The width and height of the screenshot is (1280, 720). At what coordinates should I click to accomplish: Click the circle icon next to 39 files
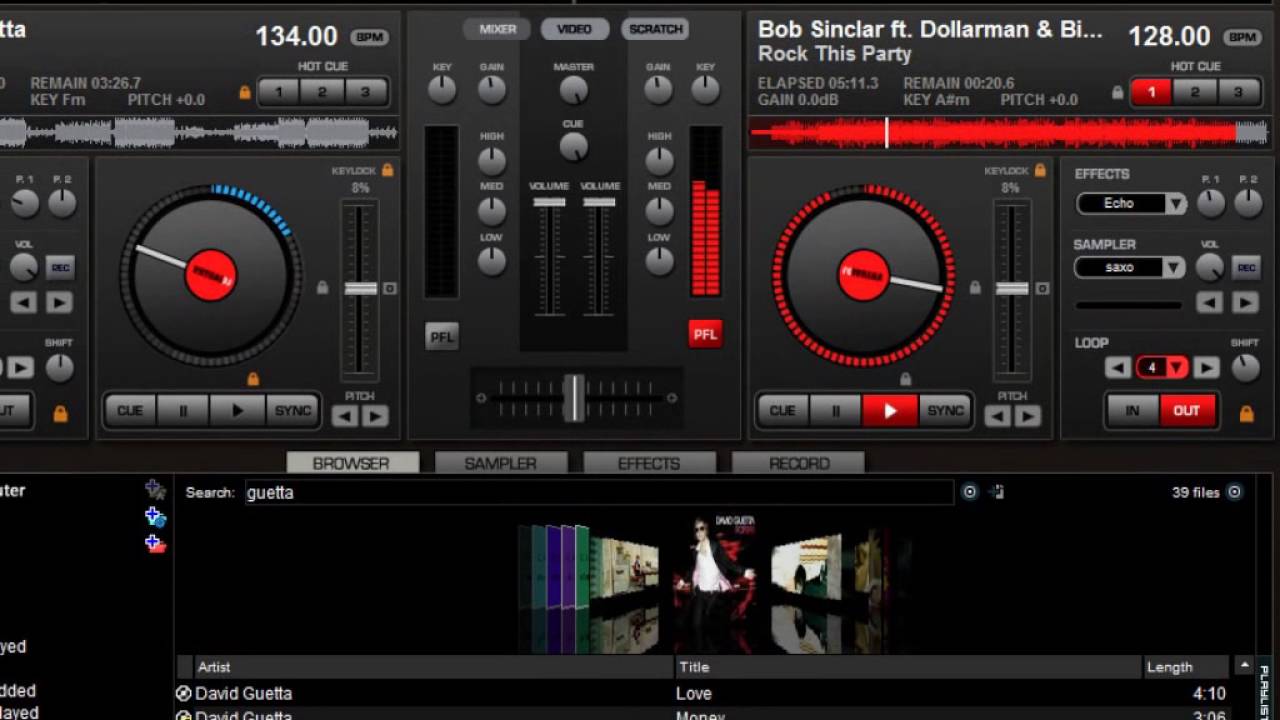(1234, 492)
